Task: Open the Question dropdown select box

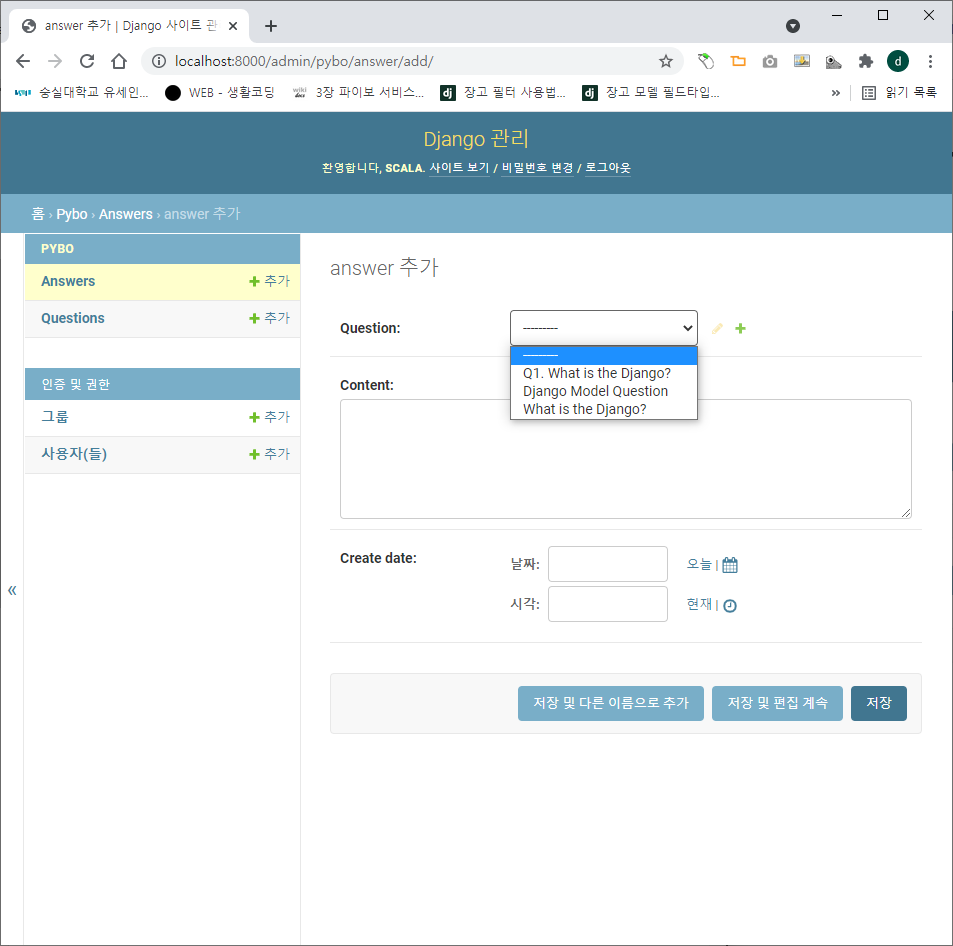Action: 604,328
